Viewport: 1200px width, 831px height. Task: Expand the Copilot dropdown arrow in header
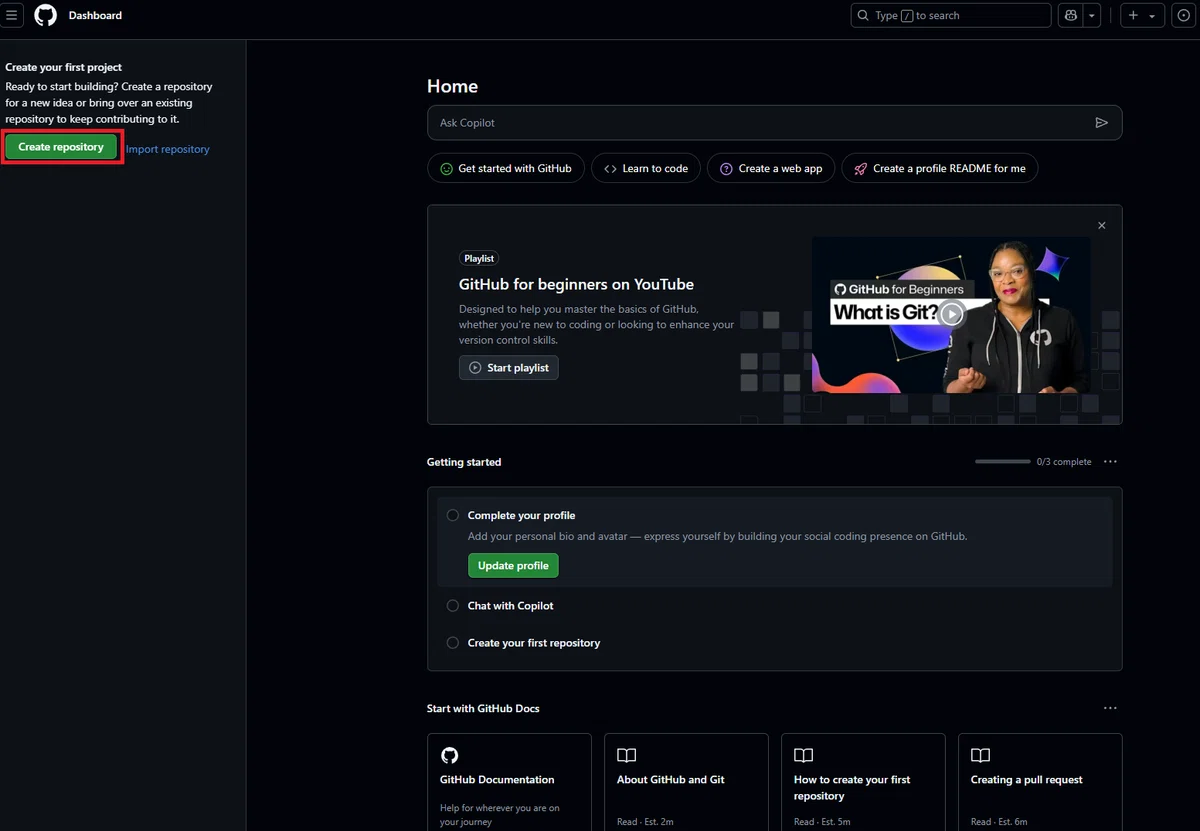click(x=1092, y=15)
